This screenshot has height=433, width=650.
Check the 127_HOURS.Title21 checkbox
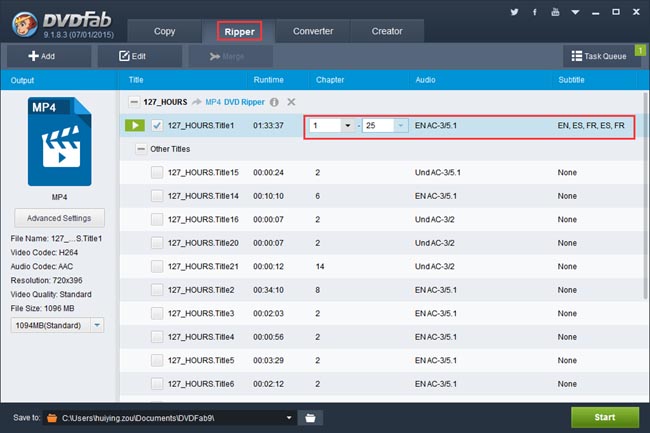(157, 266)
